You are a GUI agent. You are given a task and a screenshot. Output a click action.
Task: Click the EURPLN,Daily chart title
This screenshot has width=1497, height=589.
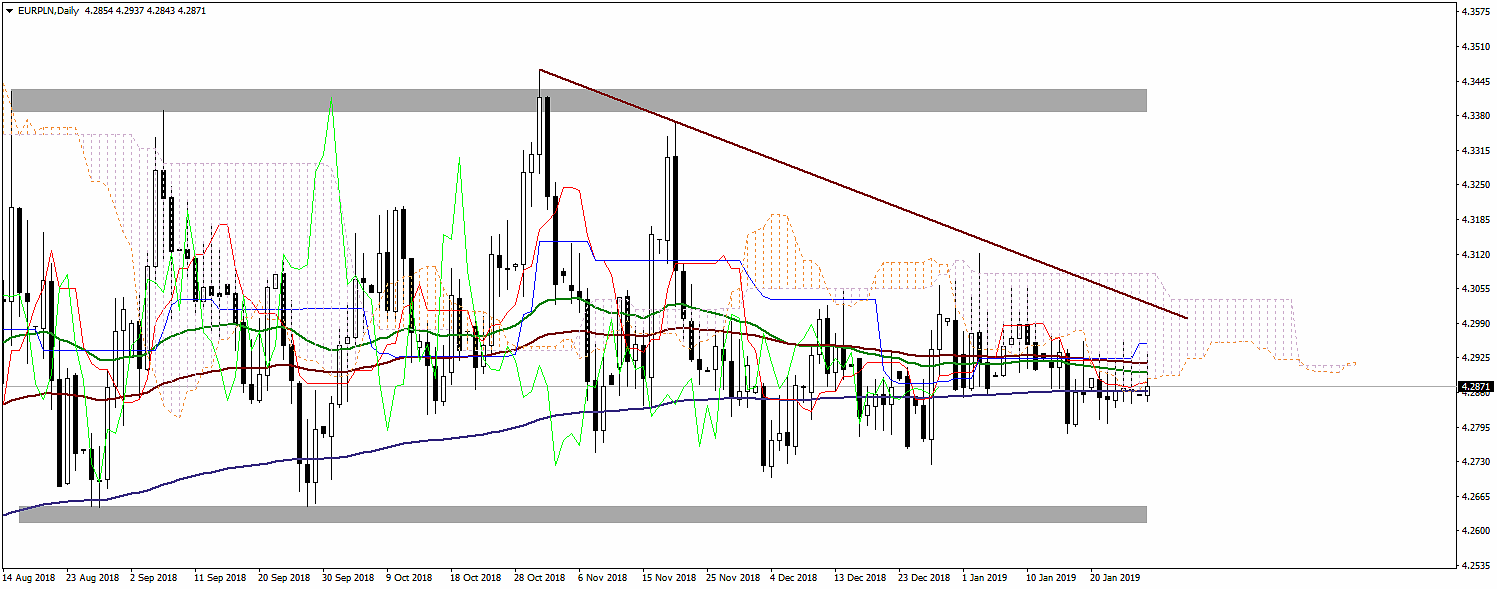pos(49,9)
